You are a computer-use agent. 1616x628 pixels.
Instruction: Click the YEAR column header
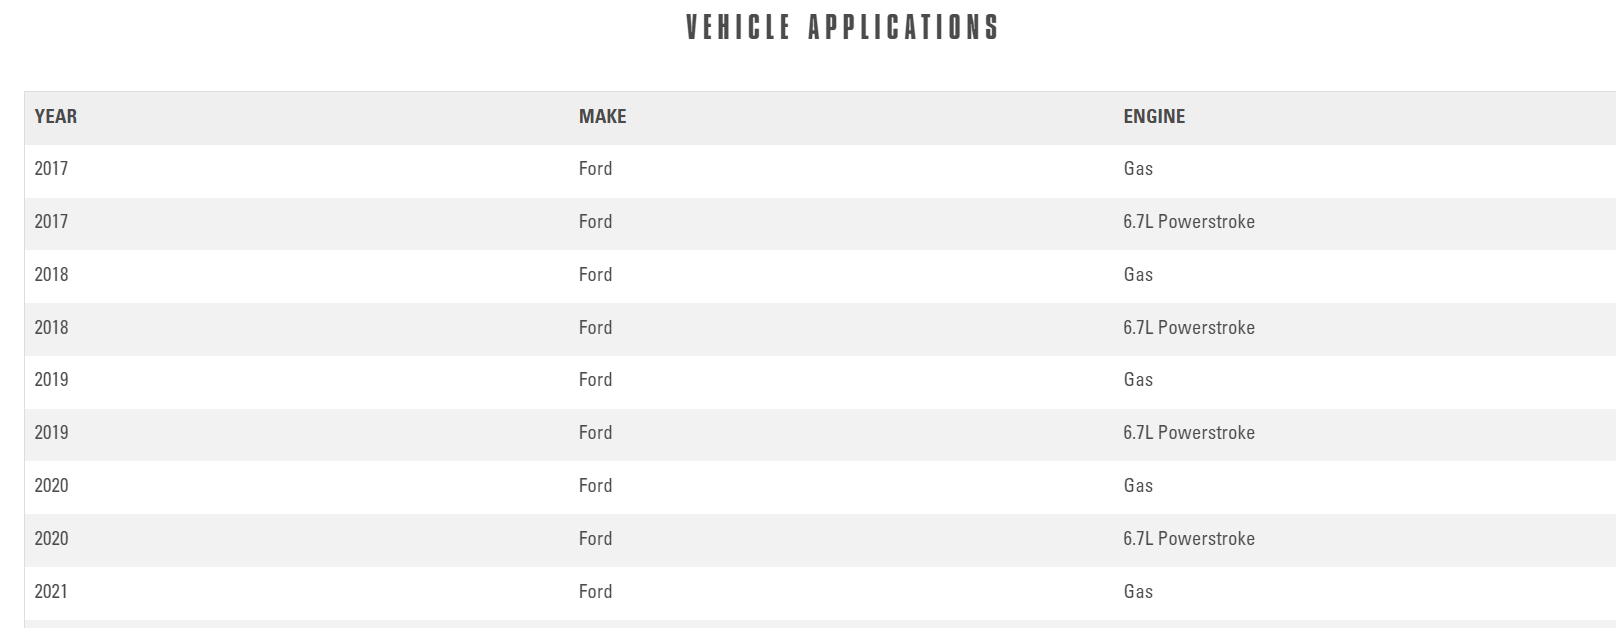56,117
